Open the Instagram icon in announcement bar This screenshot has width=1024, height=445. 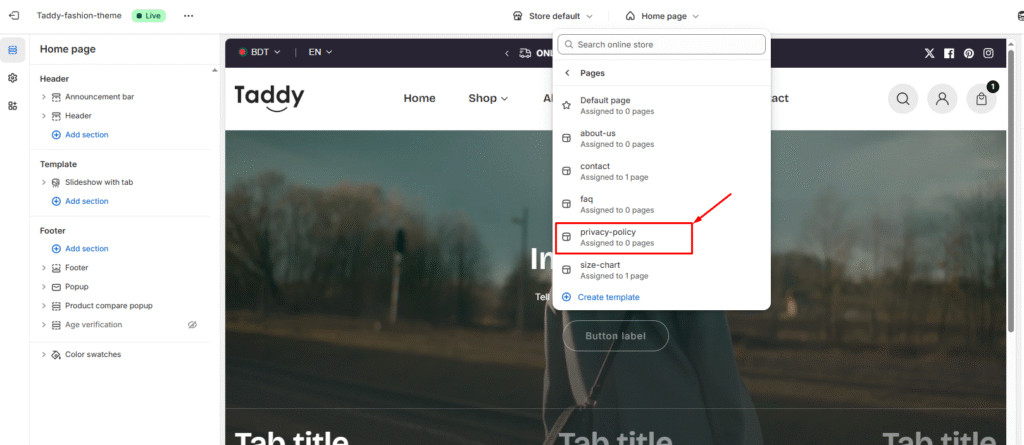pyautogui.click(x=988, y=53)
